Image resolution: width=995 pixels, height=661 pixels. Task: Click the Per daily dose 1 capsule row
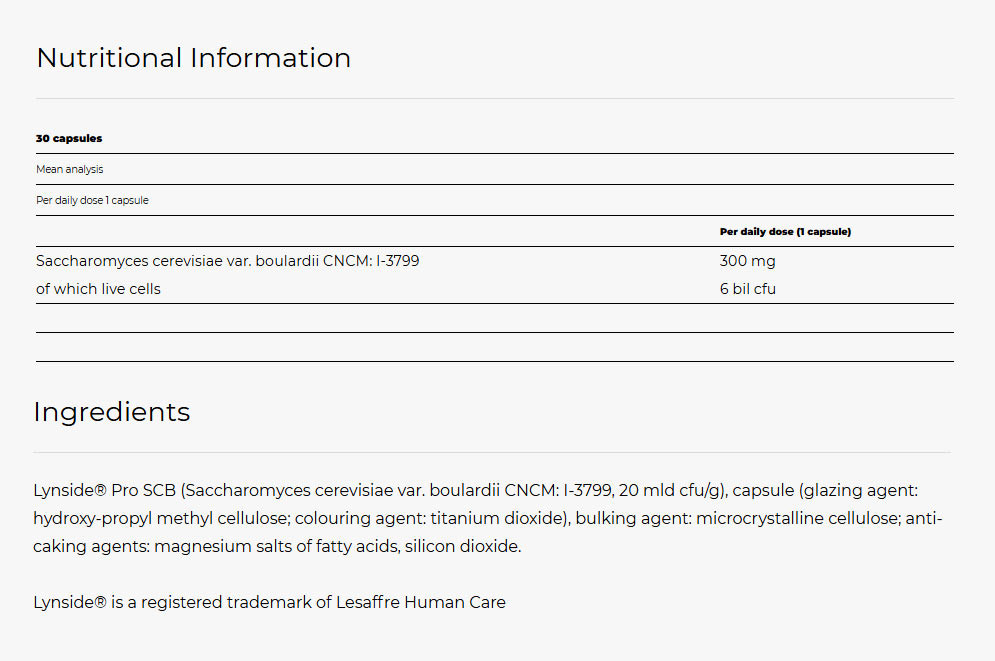click(x=495, y=200)
